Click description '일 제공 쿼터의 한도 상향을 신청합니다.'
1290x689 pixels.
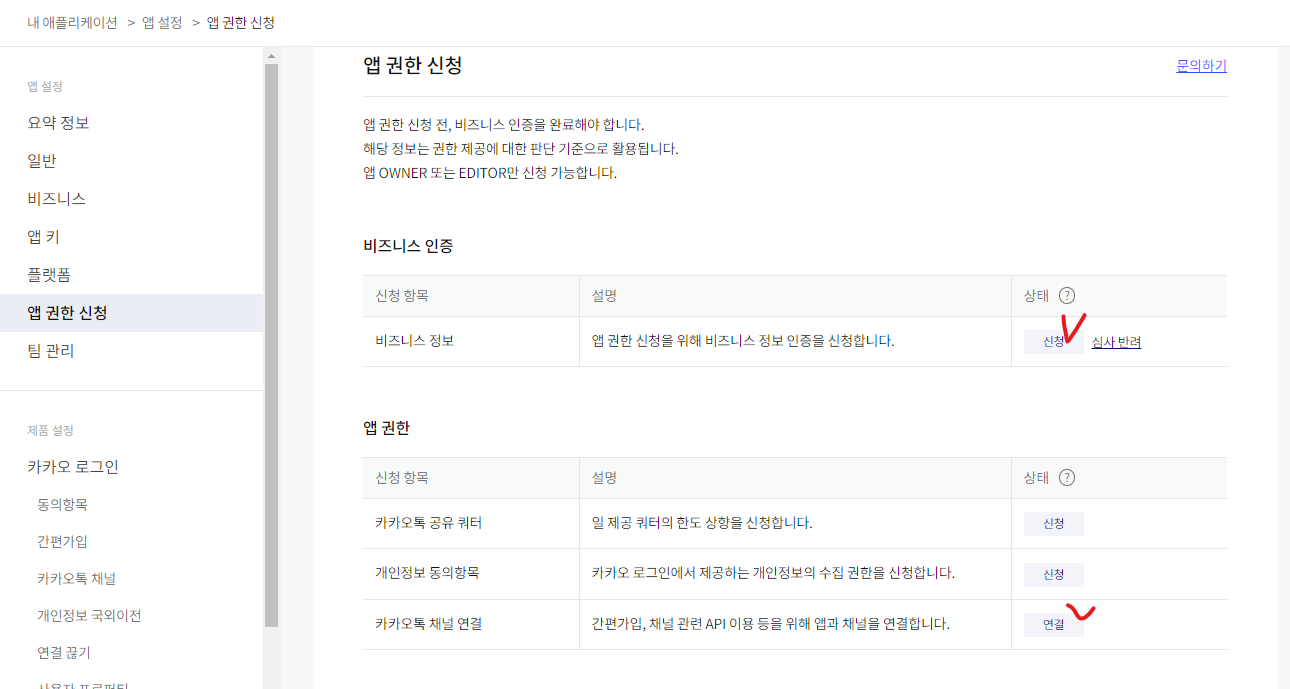point(701,523)
